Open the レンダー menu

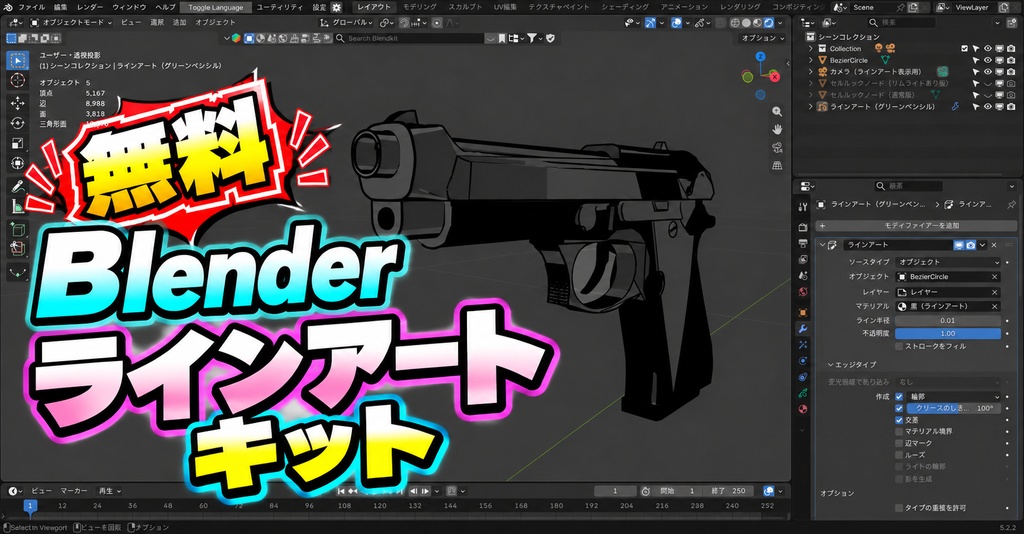coord(89,7)
